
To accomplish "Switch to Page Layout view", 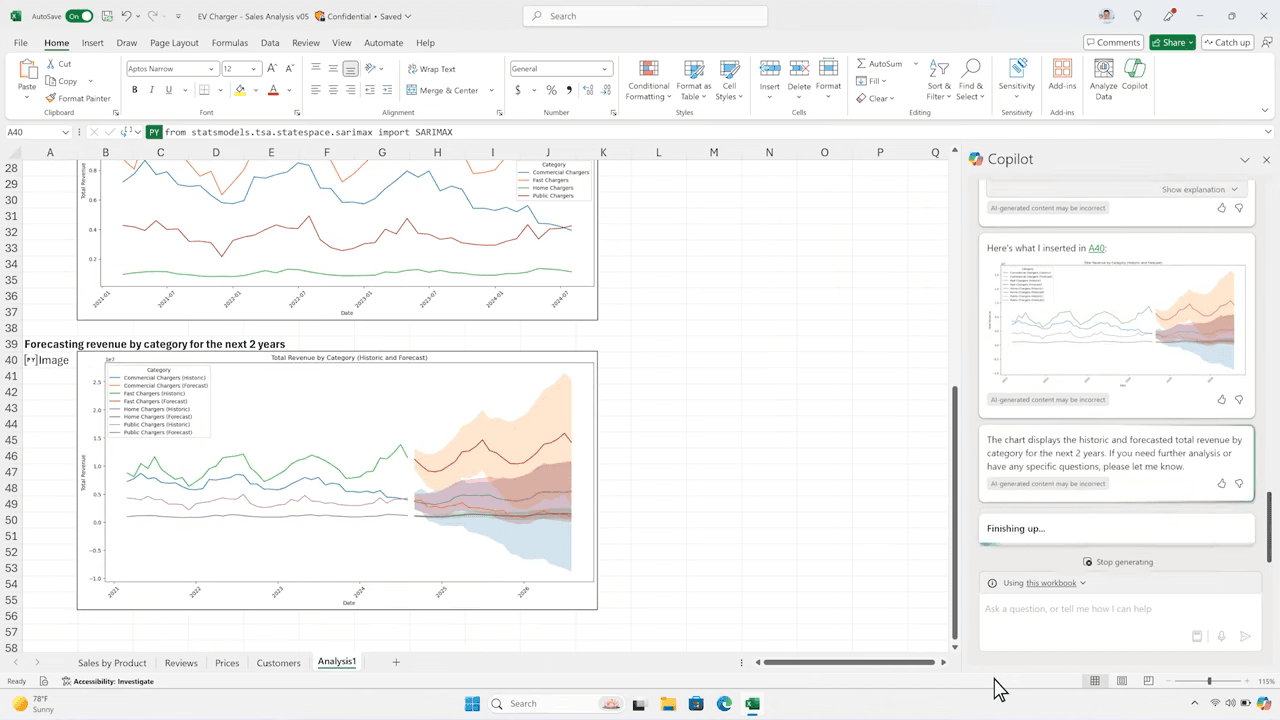I will click(x=1122, y=681).
